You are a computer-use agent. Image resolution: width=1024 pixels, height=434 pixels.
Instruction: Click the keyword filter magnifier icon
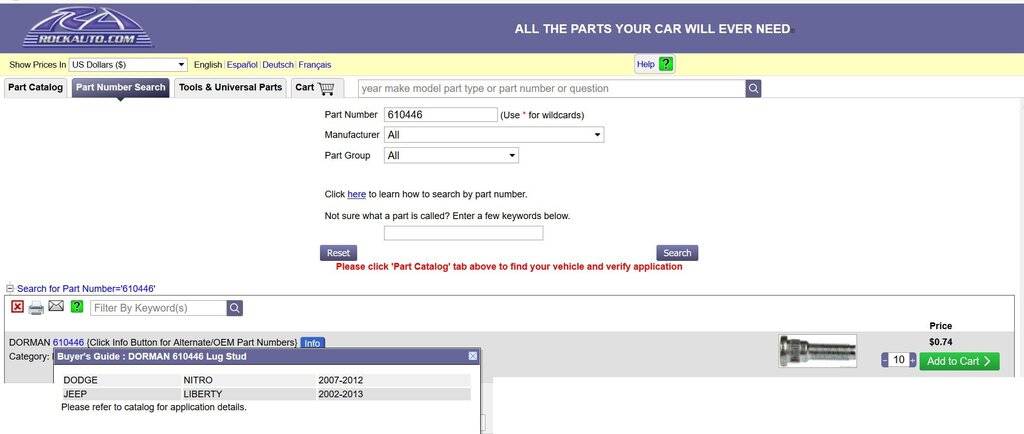[234, 308]
